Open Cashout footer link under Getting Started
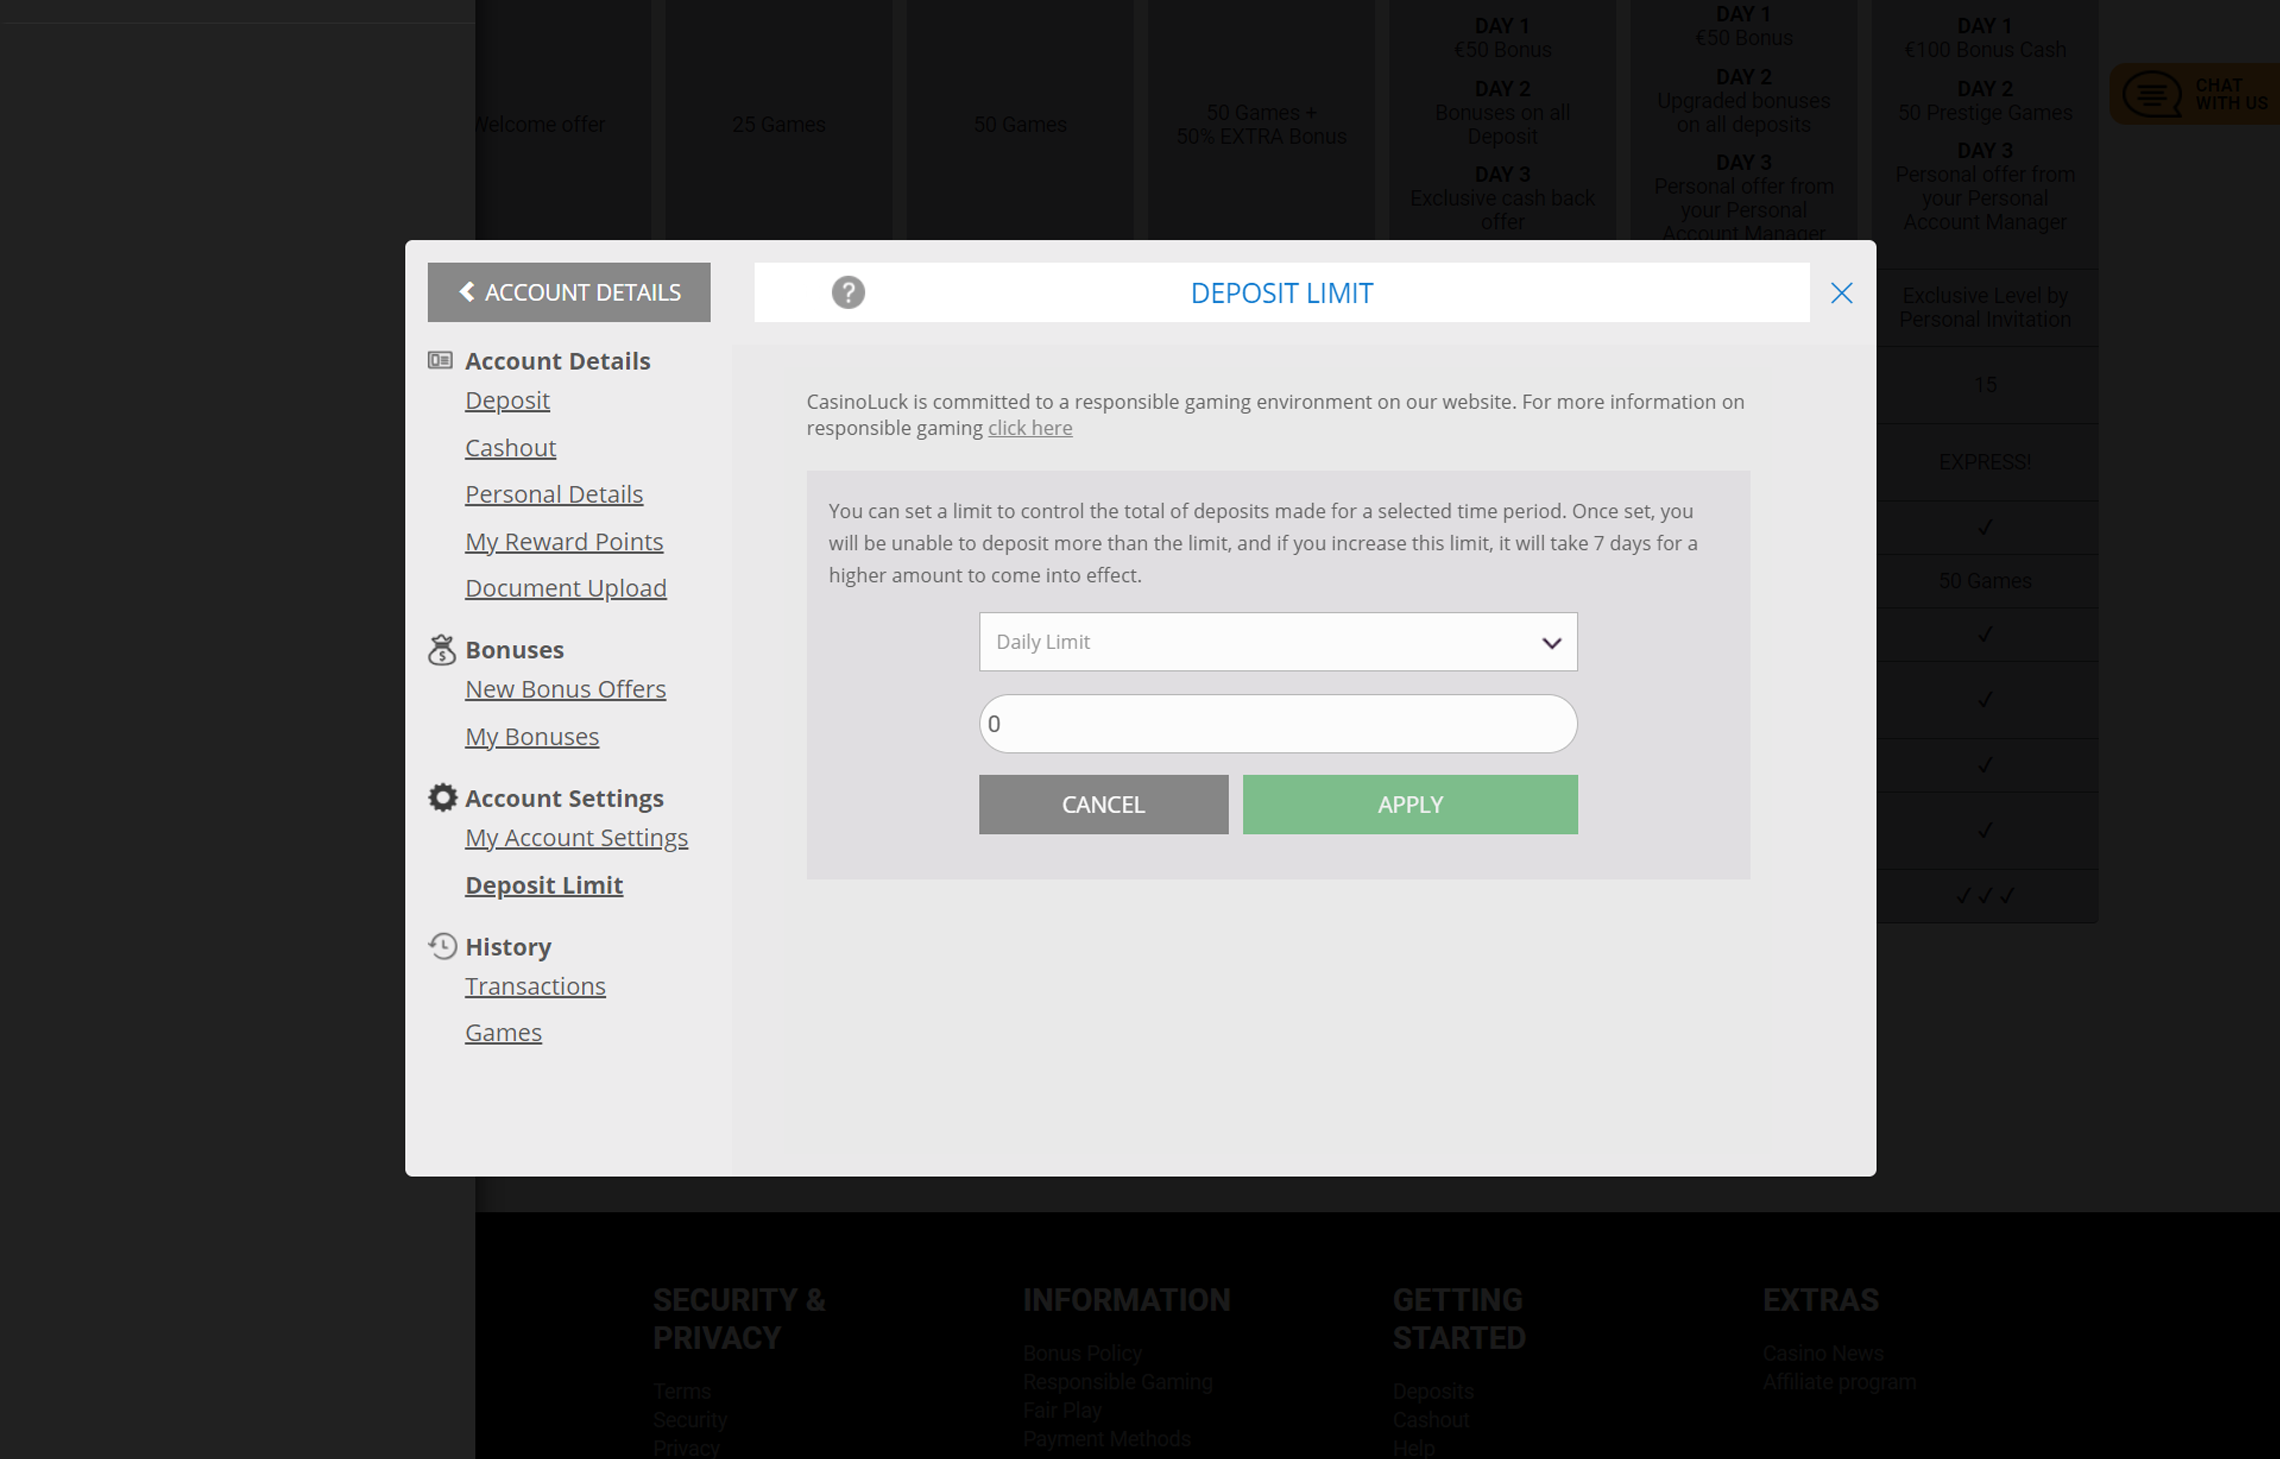This screenshot has height=1459, width=2280. click(1431, 1420)
